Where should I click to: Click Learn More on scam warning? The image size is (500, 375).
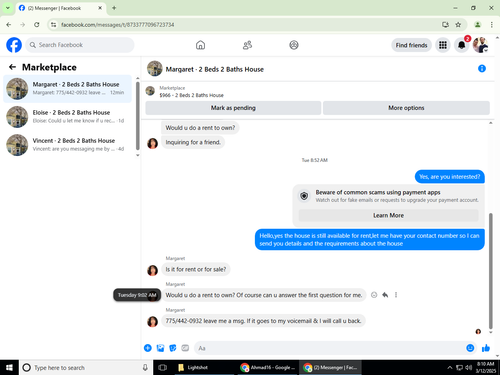click(388, 215)
